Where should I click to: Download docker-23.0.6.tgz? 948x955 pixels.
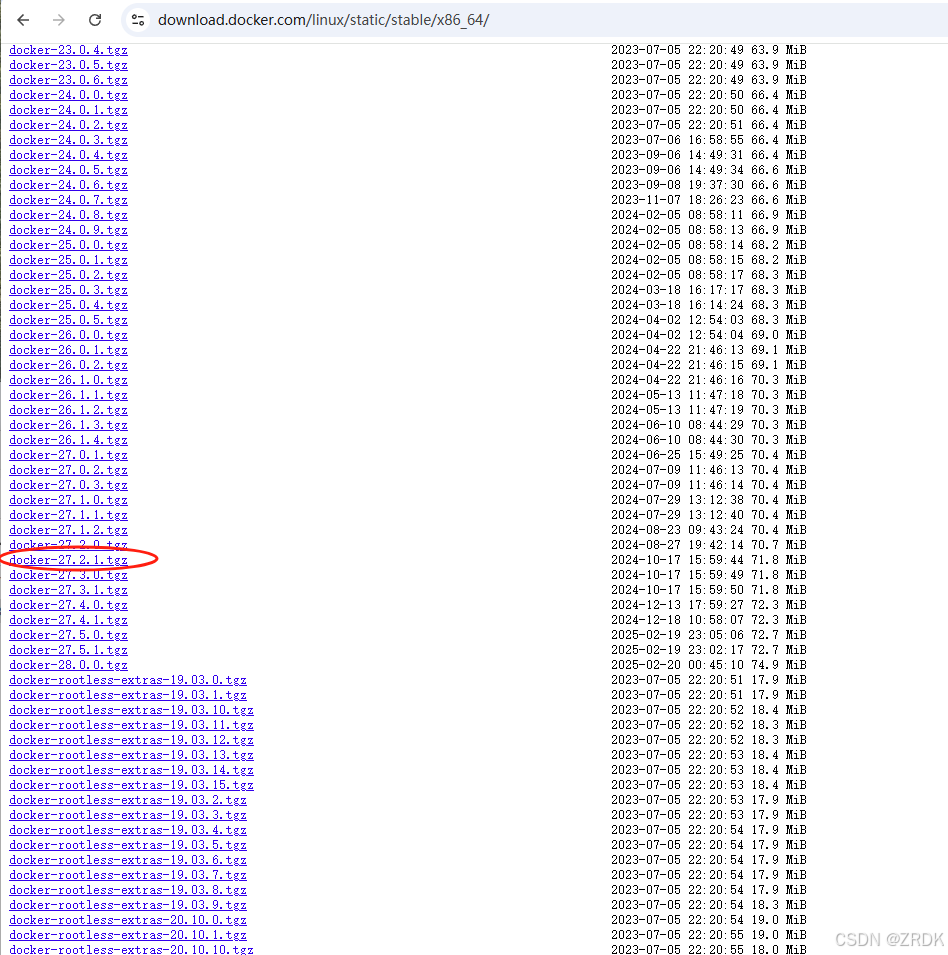(x=68, y=80)
